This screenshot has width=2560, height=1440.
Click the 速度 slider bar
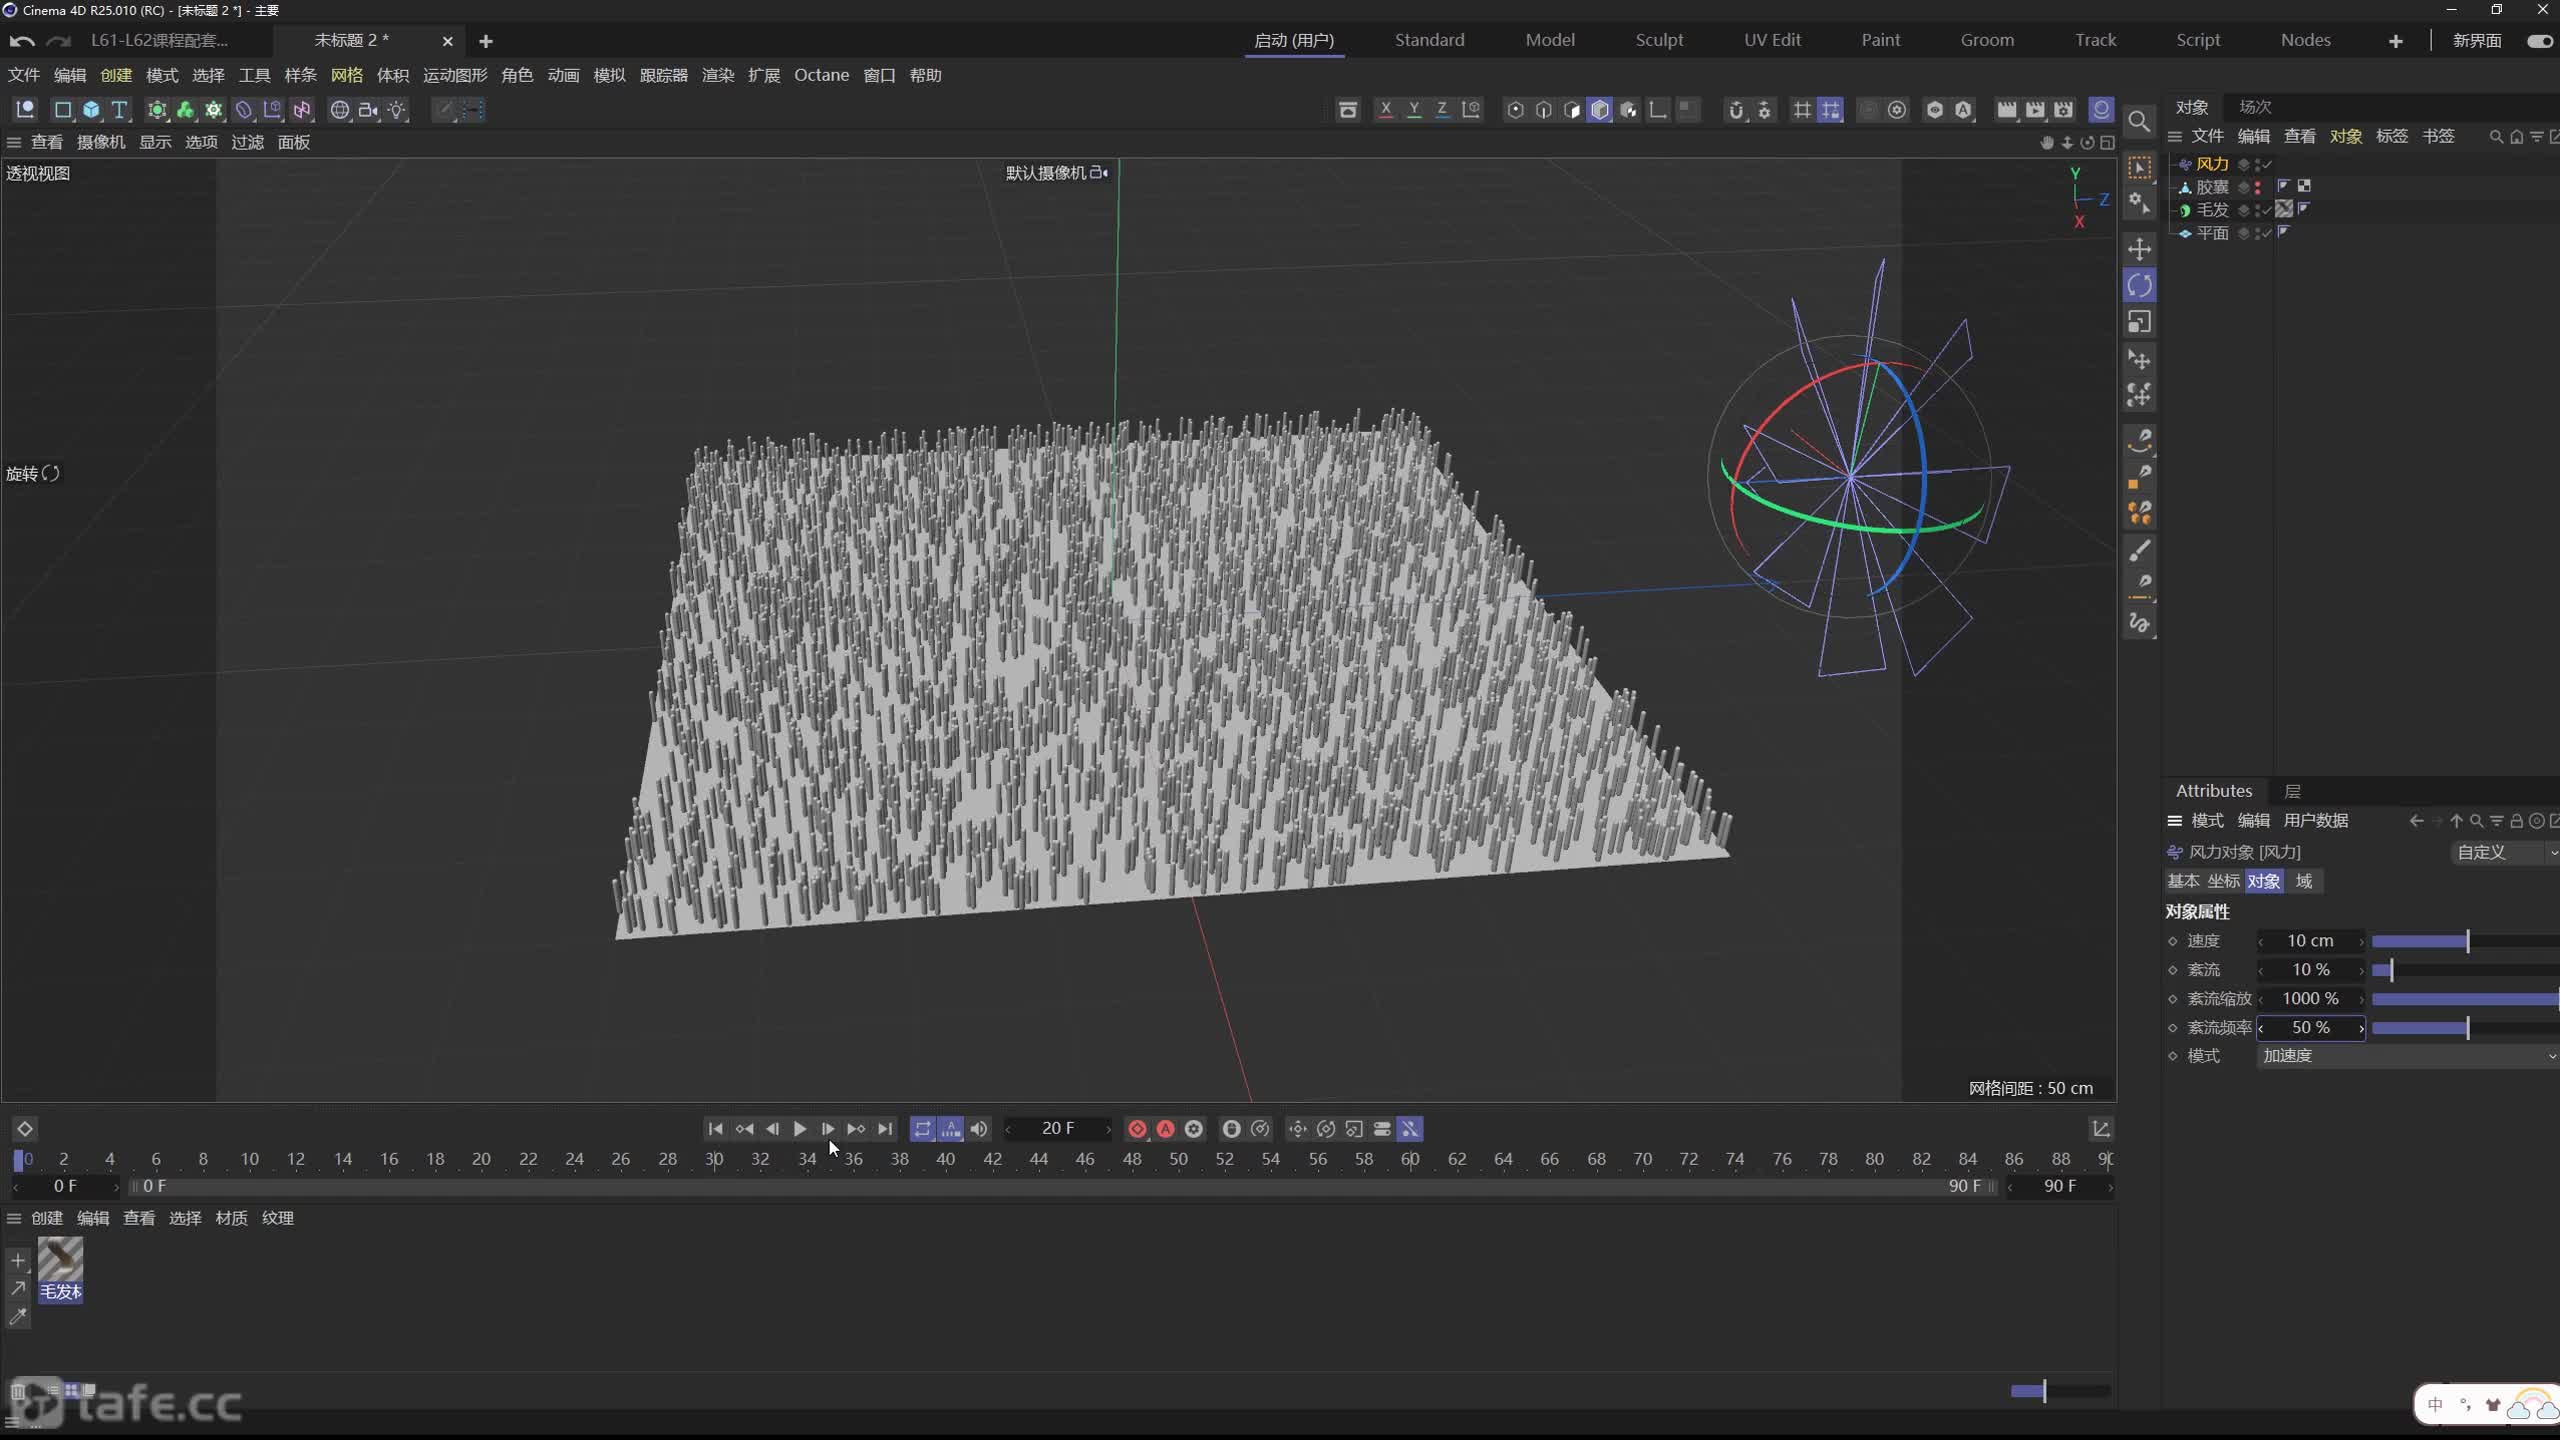(x=2465, y=942)
